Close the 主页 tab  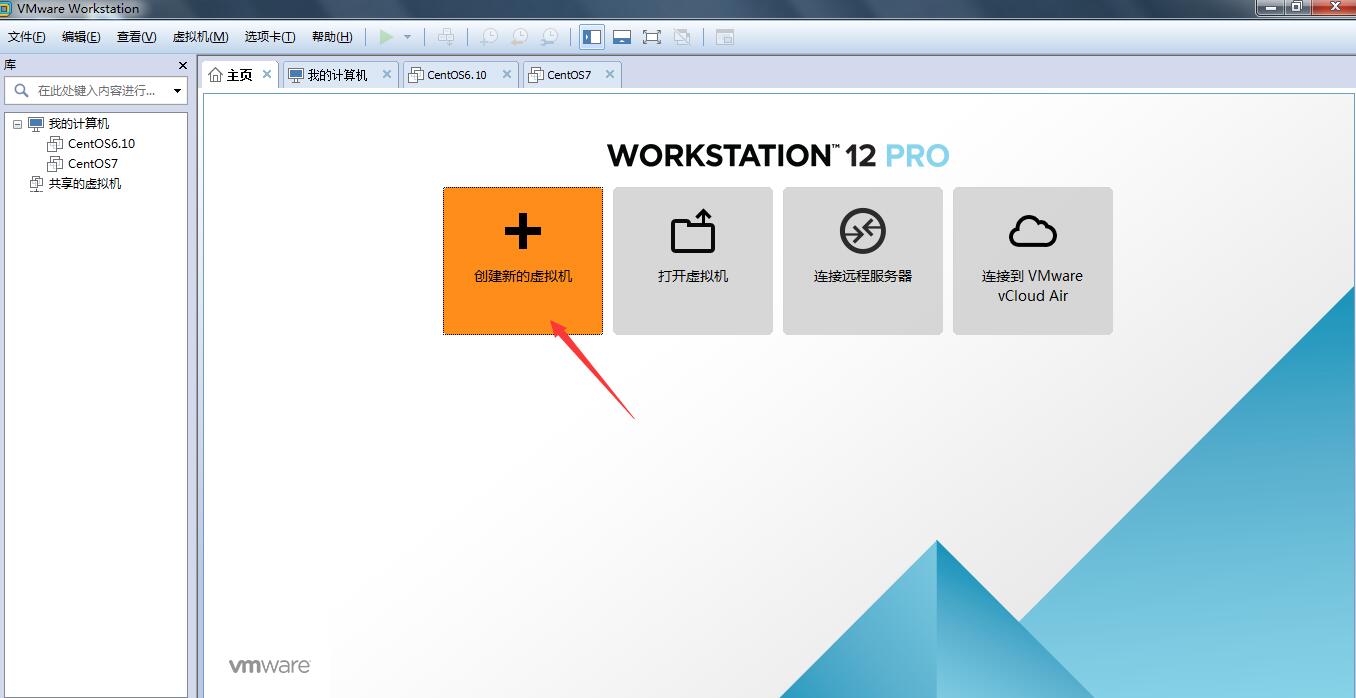267,74
